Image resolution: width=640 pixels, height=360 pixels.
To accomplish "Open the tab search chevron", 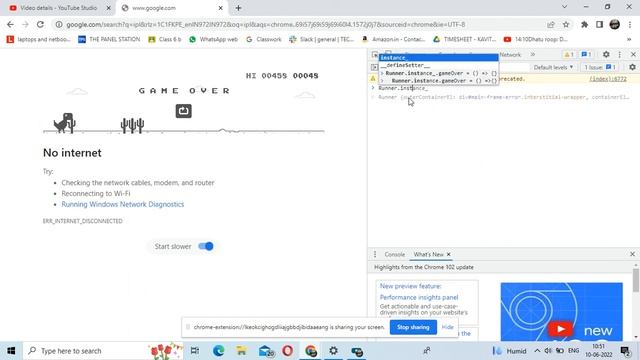I will point(564,7).
